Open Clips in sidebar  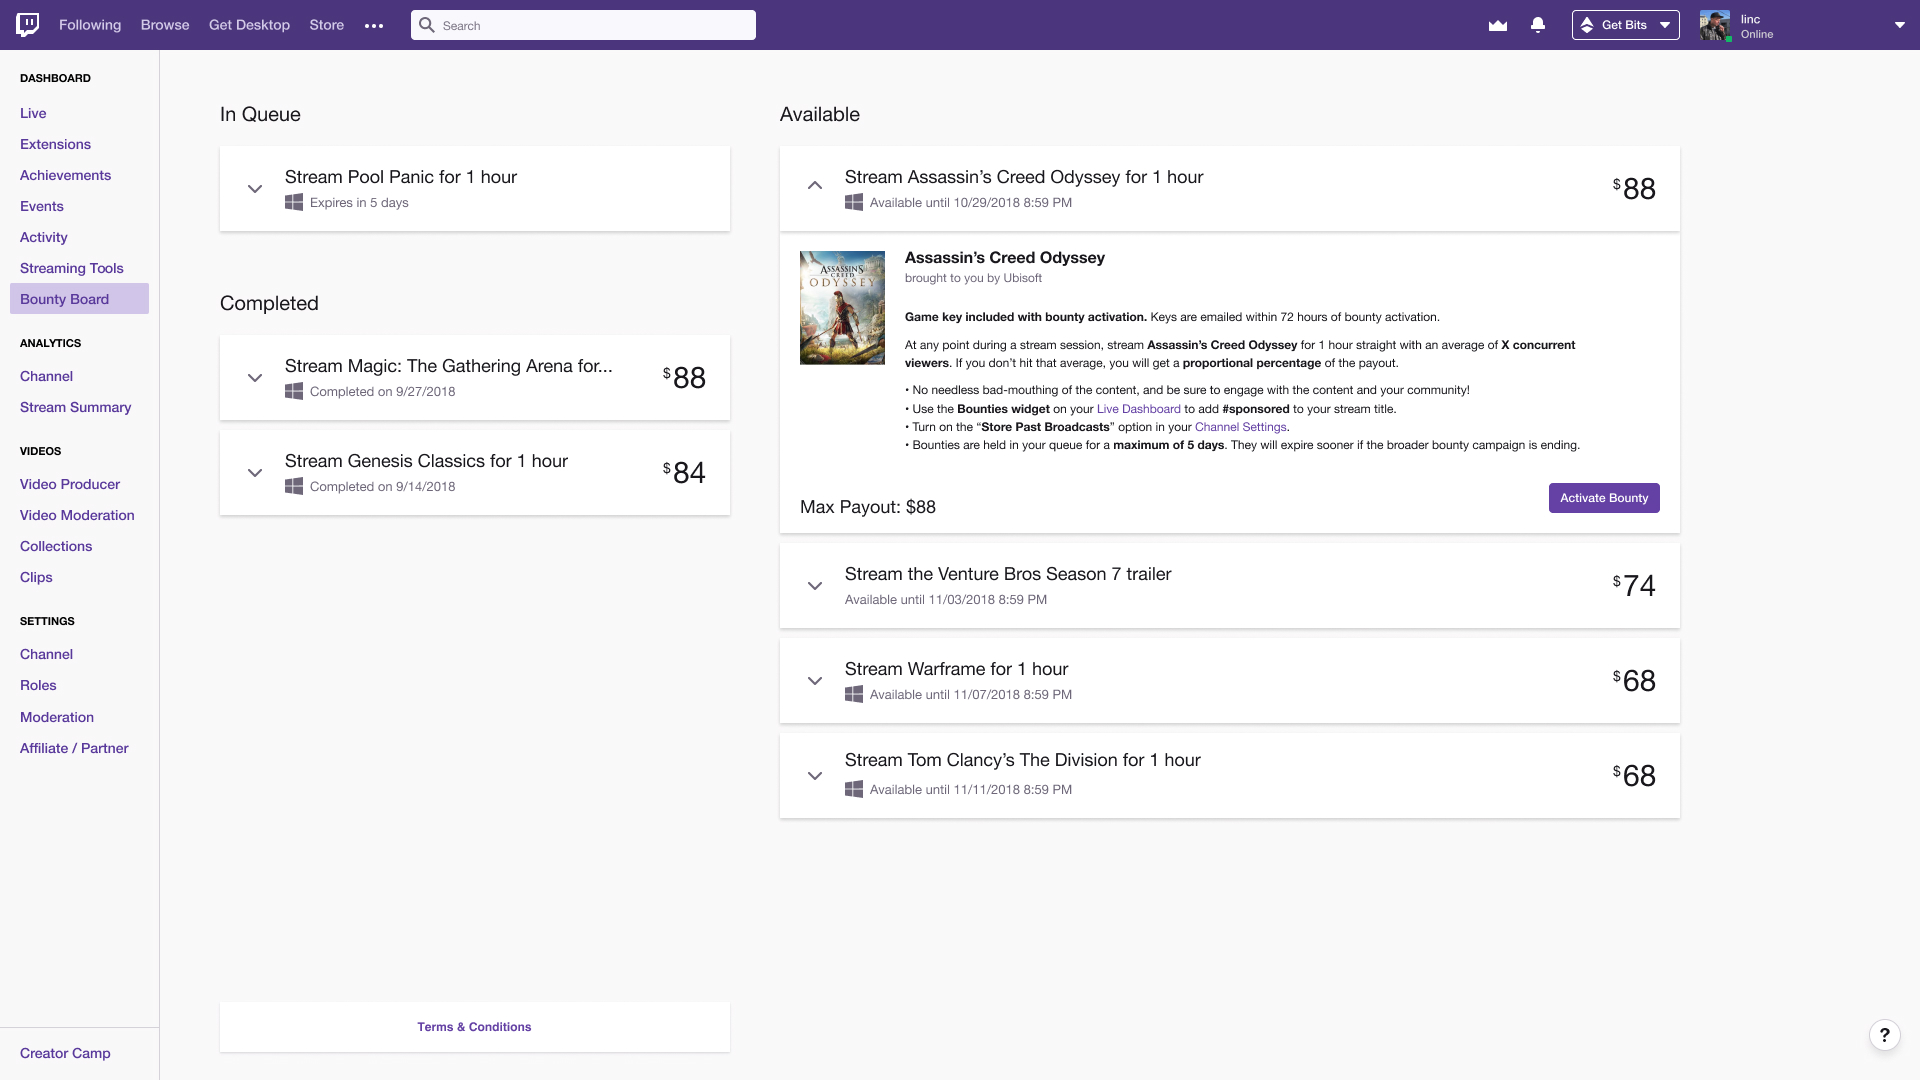click(x=36, y=577)
